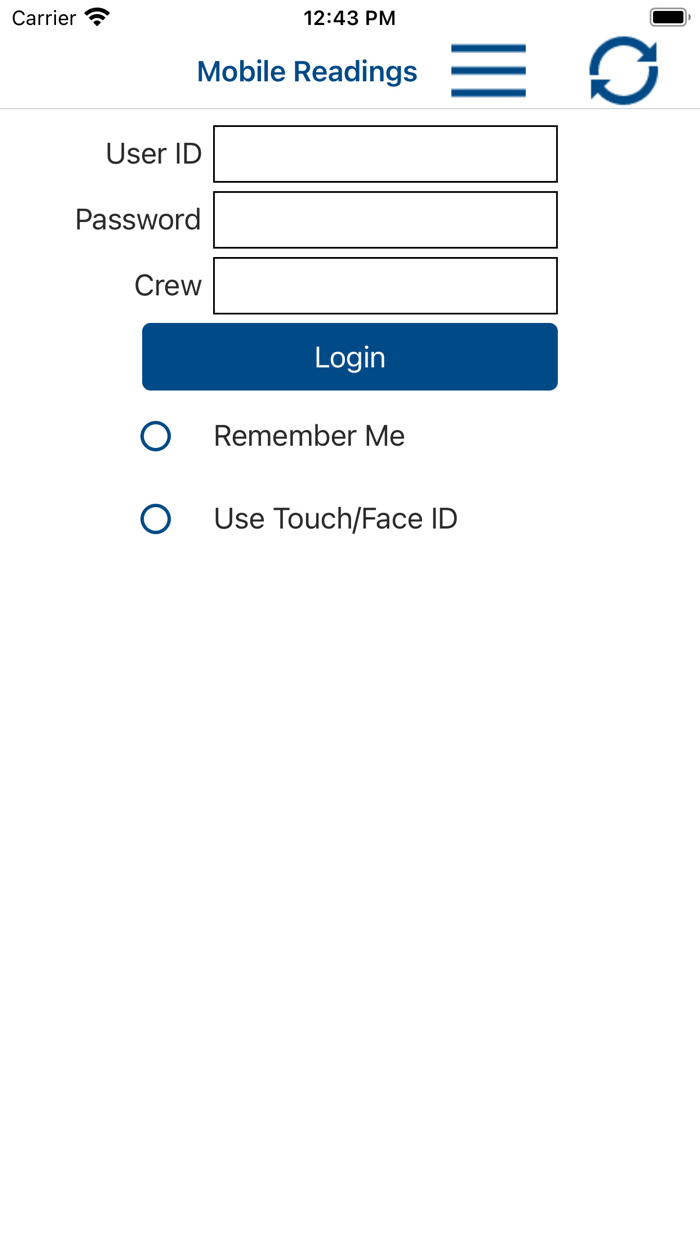Image resolution: width=700 pixels, height=1244 pixels.
Task: Tap the sync refresh icon
Action: [x=622, y=70]
